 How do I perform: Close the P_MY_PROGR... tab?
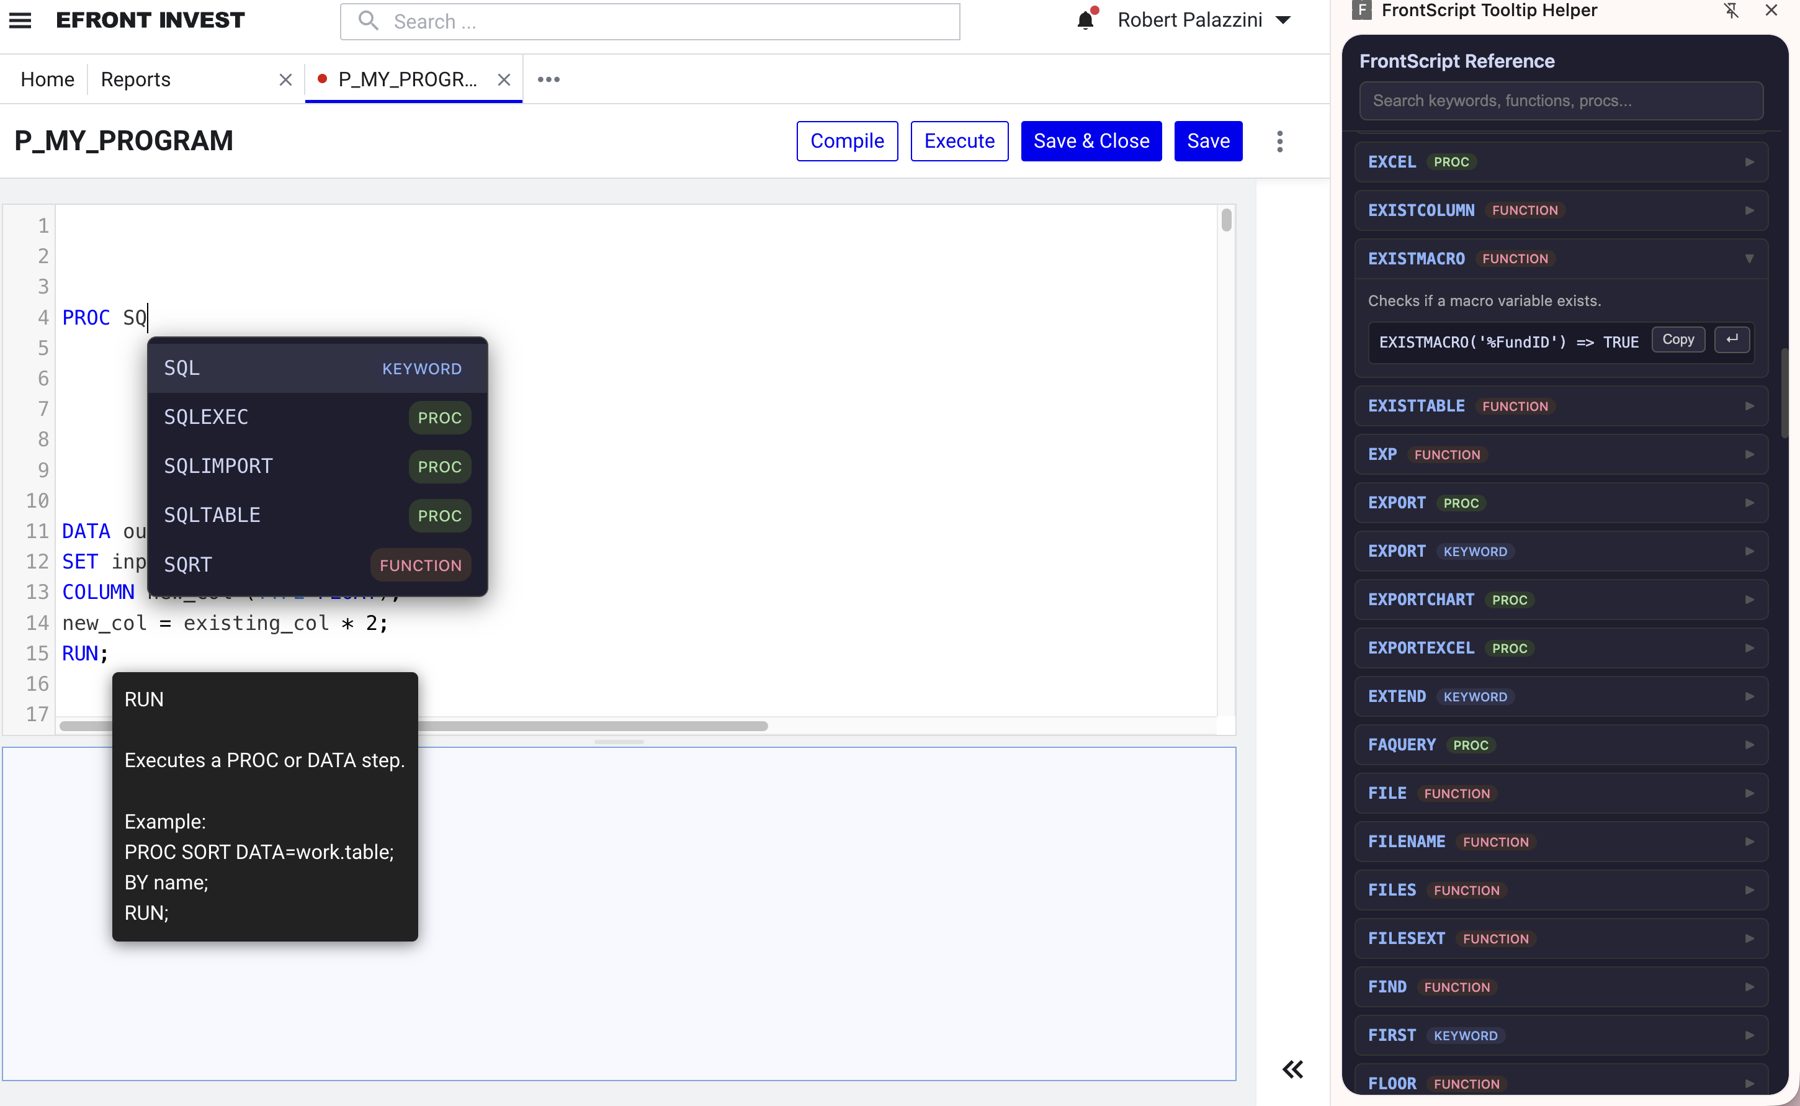click(x=504, y=79)
